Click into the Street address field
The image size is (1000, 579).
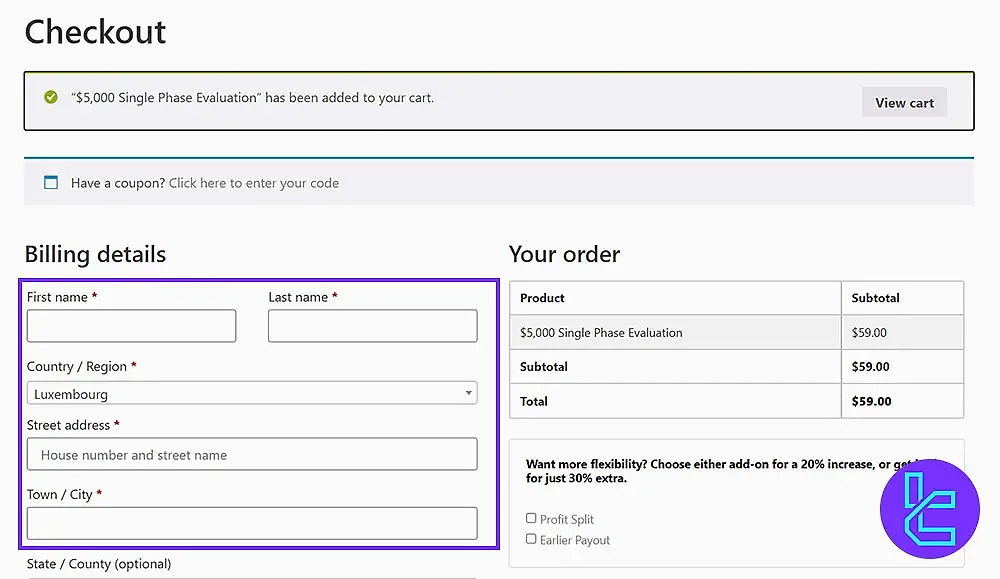coord(252,455)
